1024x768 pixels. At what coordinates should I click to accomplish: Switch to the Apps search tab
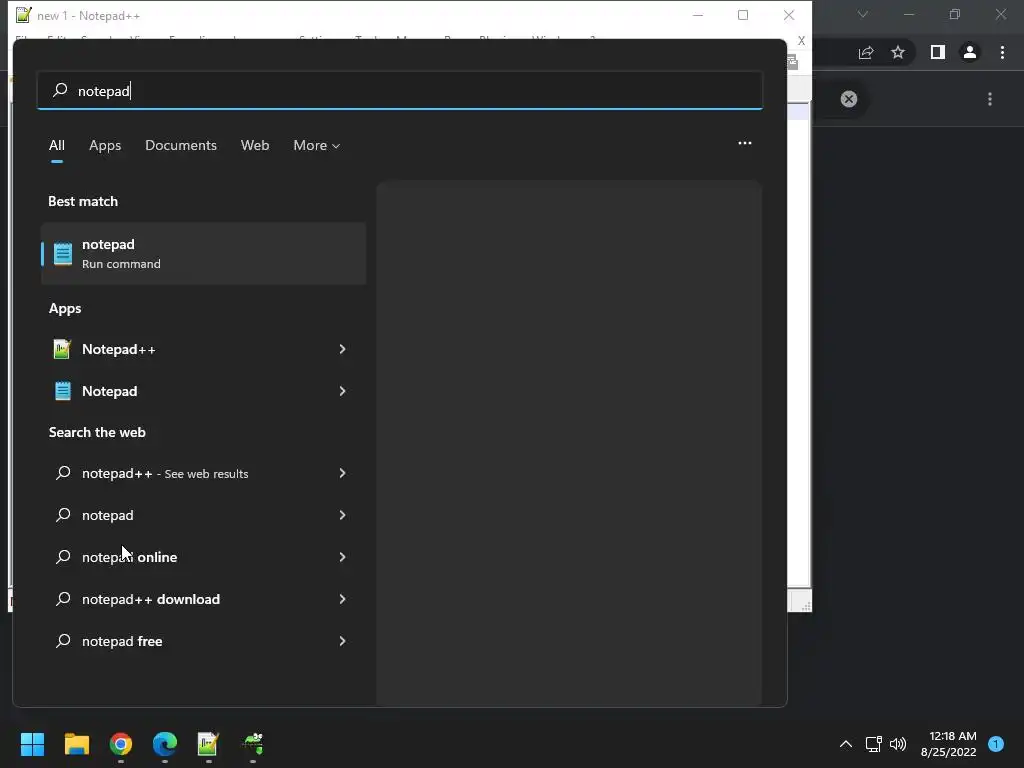point(105,145)
